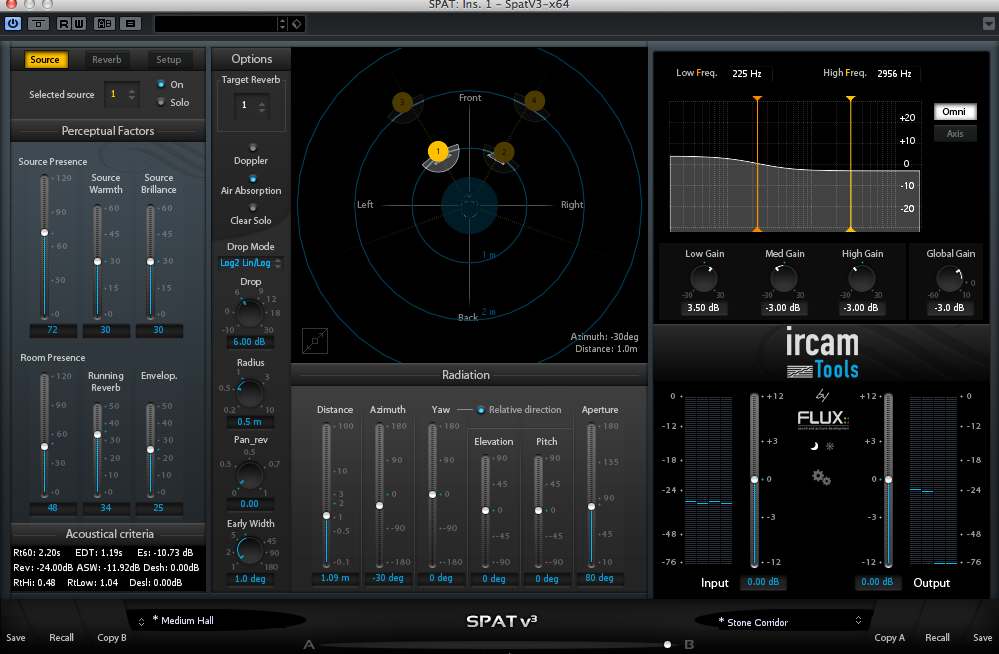Screen dimensions: 999x654
Task: Click the Source Presence slider handle
Action: (44, 232)
